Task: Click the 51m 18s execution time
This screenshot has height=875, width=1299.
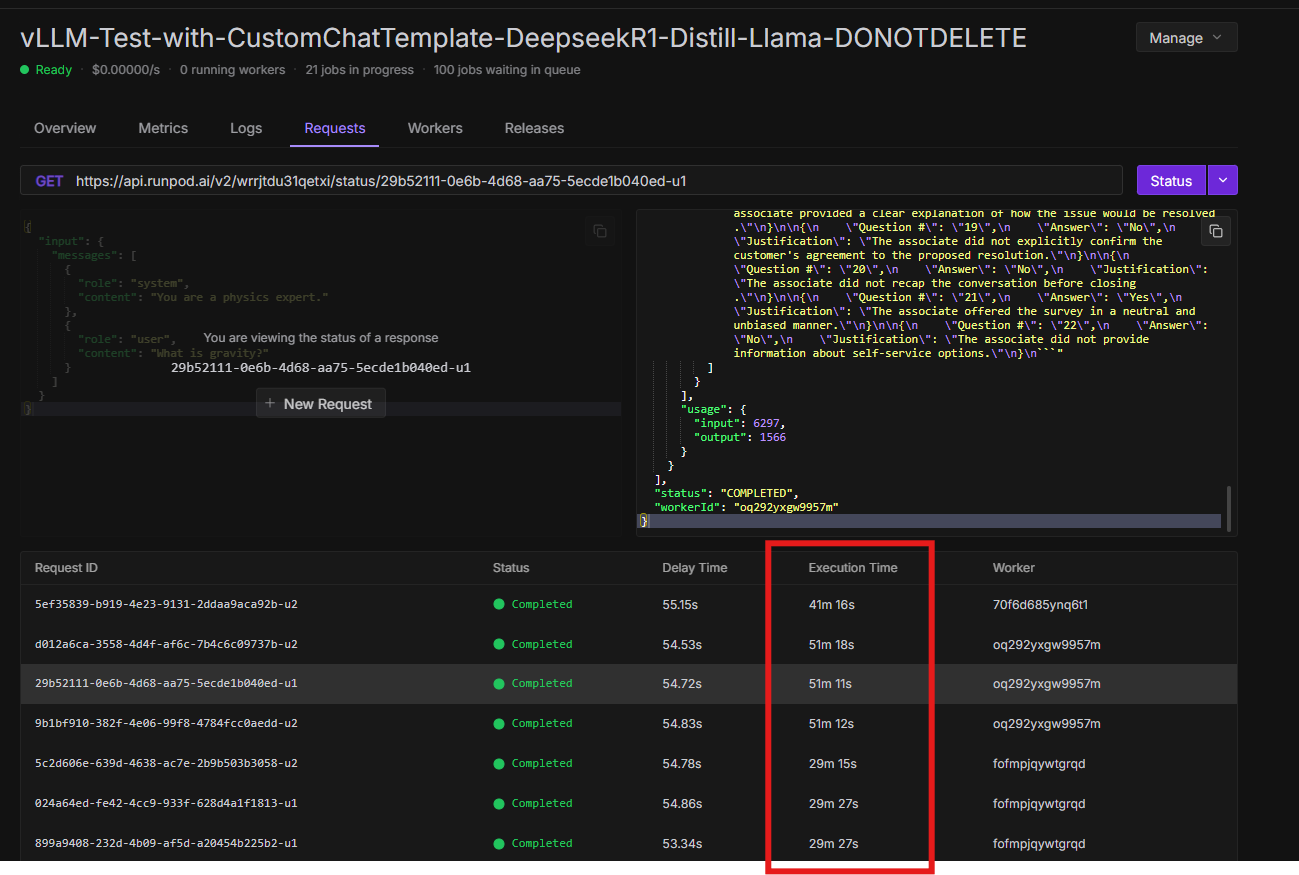Action: [x=832, y=644]
